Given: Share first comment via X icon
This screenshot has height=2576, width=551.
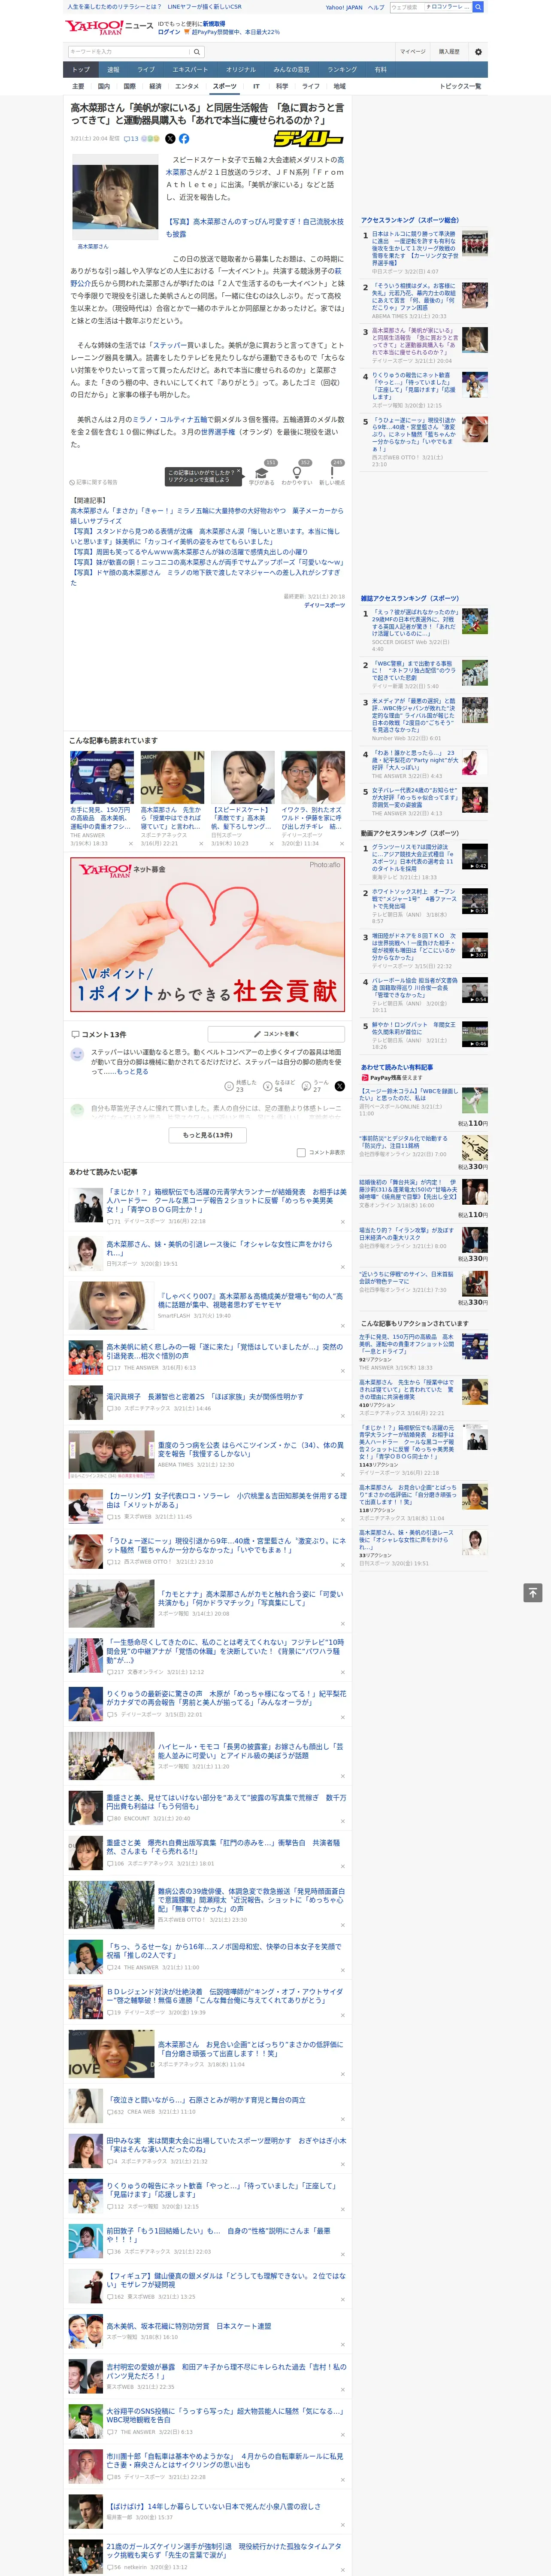Looking at the screenshot, I should (340, 1086).
